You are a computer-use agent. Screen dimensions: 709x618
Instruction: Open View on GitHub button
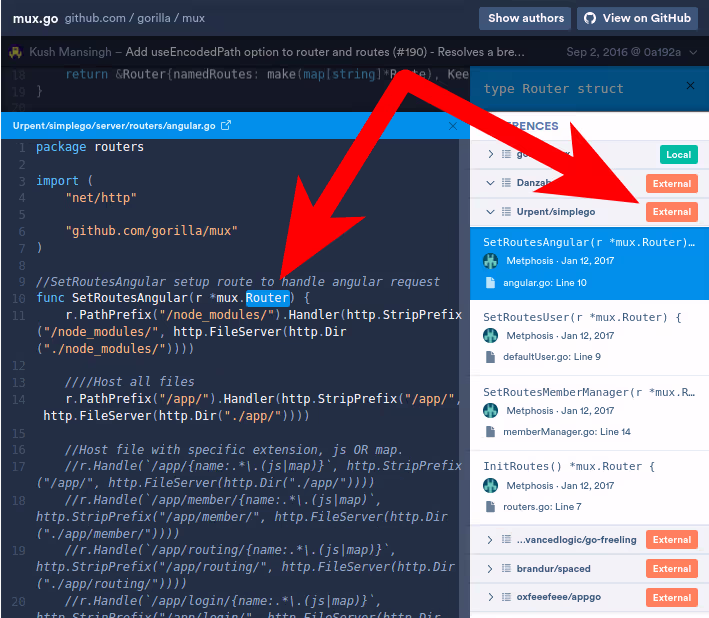tap(637, 19)
